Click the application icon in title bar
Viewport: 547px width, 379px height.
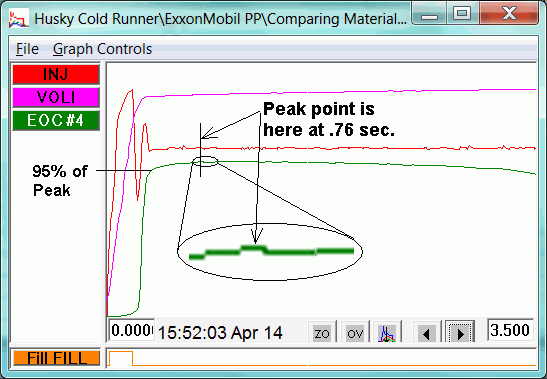point(18,19)
